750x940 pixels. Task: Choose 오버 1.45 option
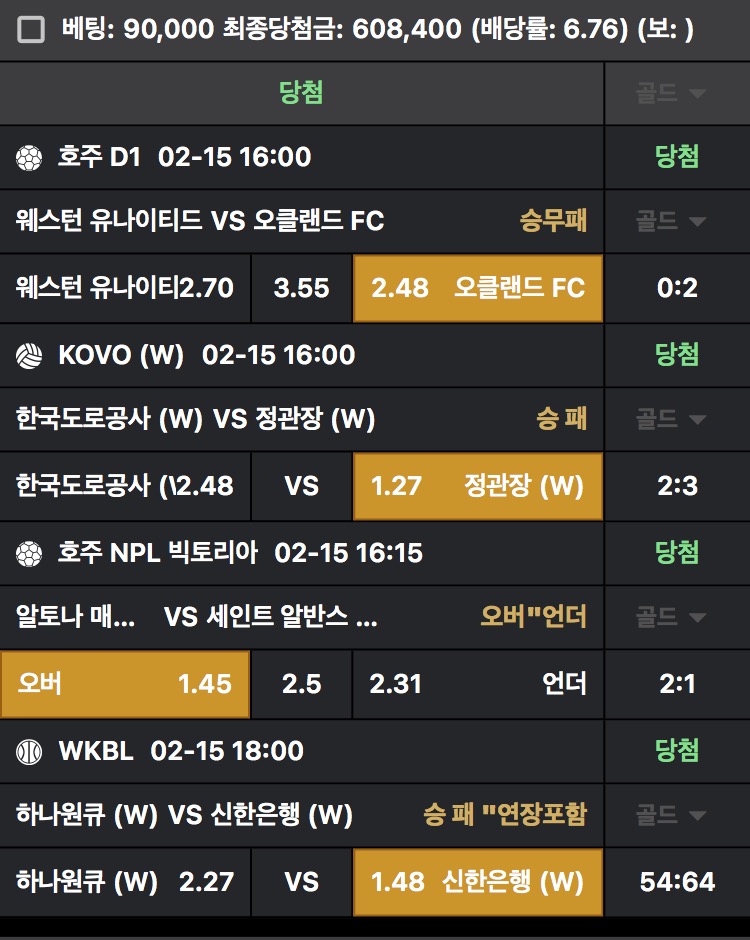click(x=125, y=684)
